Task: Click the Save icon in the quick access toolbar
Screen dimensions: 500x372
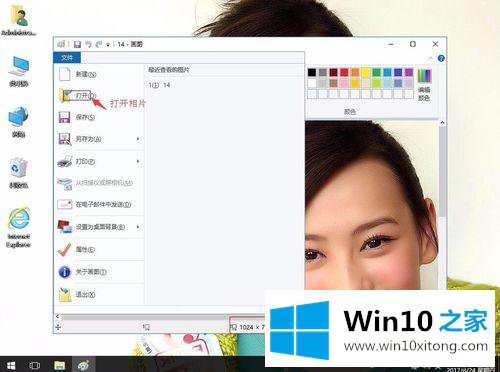Action: [x=77, y=44]
